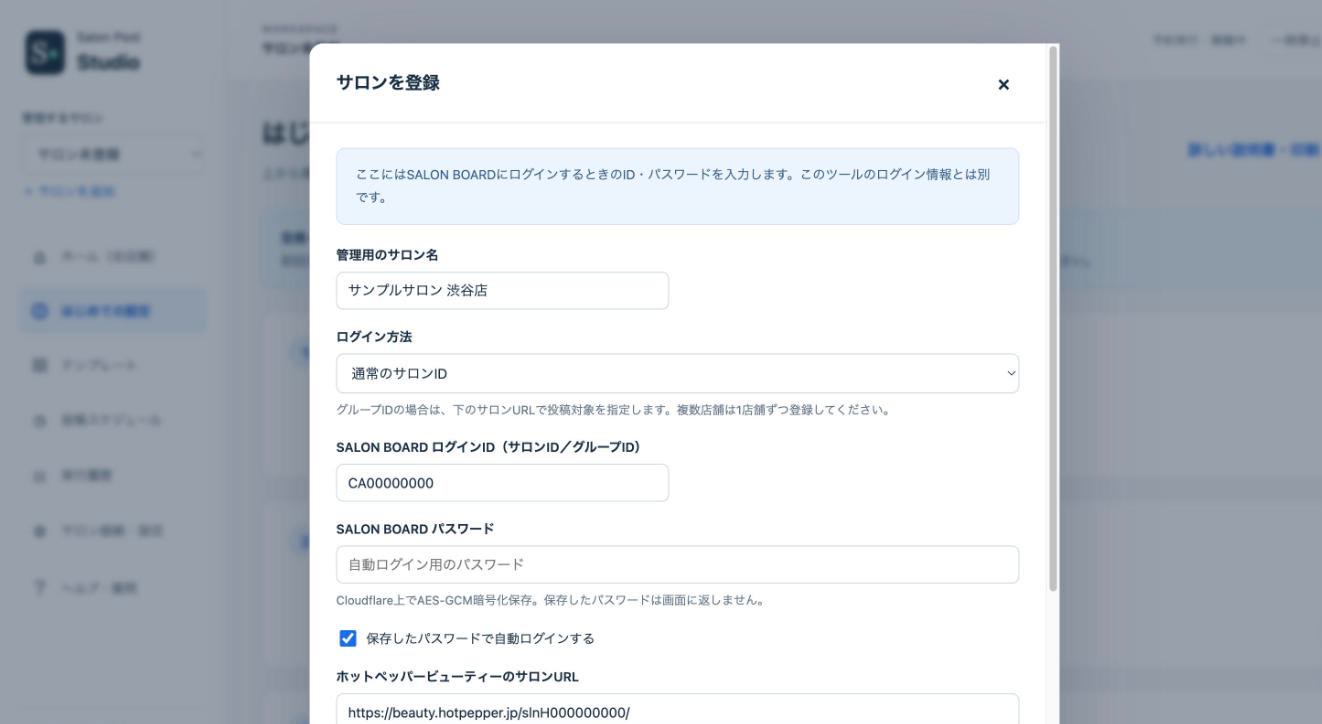Viewport: 1322px width, 724px height.
Task: Open the ログイン方法 dropdown showing 通常のサロンID
Action: (x=677, y=373)
